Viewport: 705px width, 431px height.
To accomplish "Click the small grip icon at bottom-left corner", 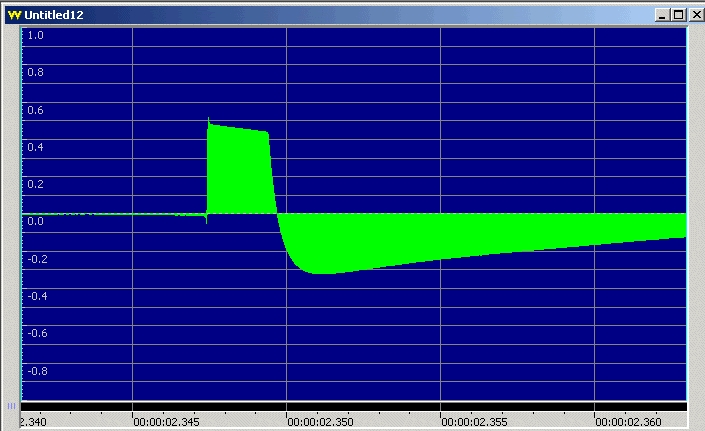I will [x=11, y=406].
